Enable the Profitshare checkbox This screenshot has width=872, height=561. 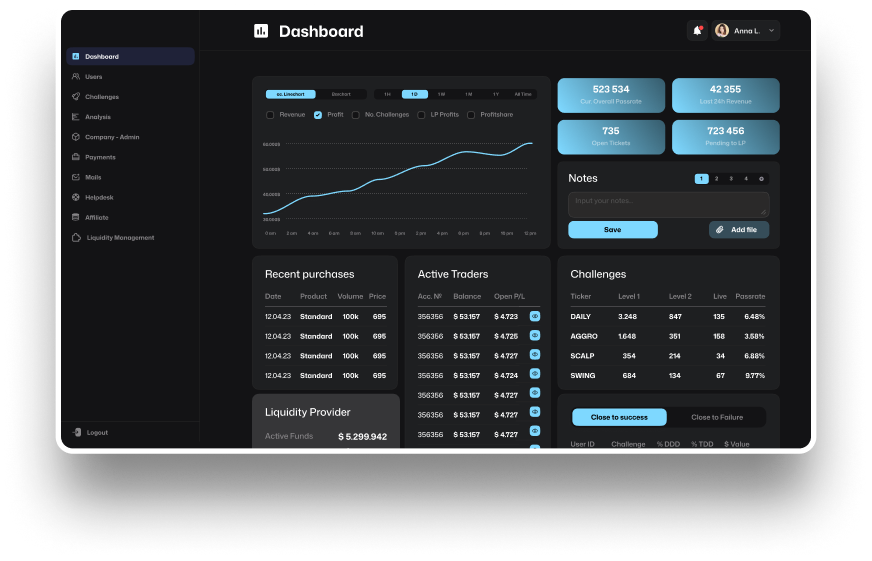coord(471,115)
